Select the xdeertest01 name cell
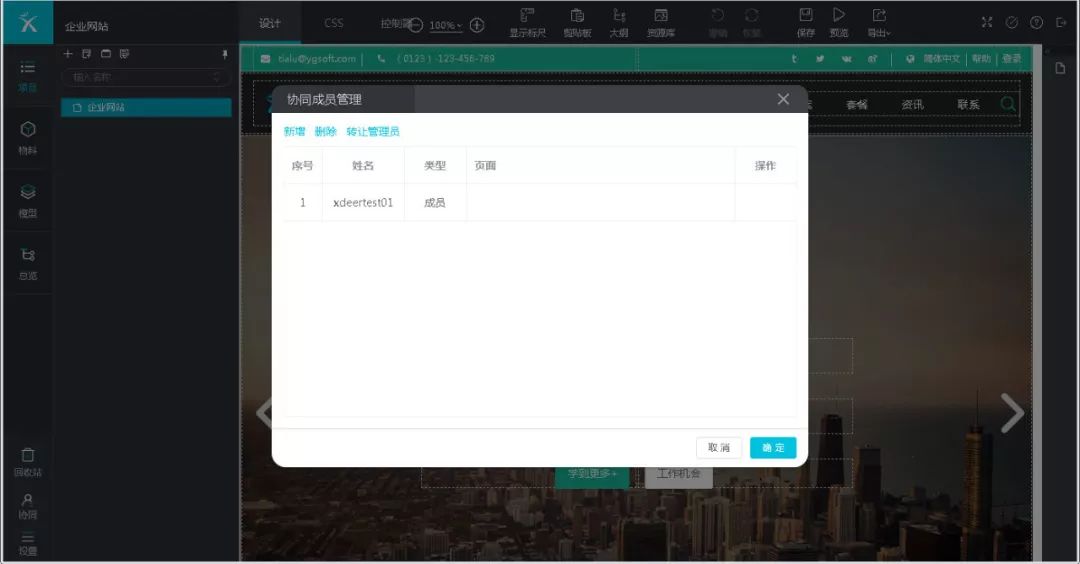The image size is (1080, 564). [363, 202]
